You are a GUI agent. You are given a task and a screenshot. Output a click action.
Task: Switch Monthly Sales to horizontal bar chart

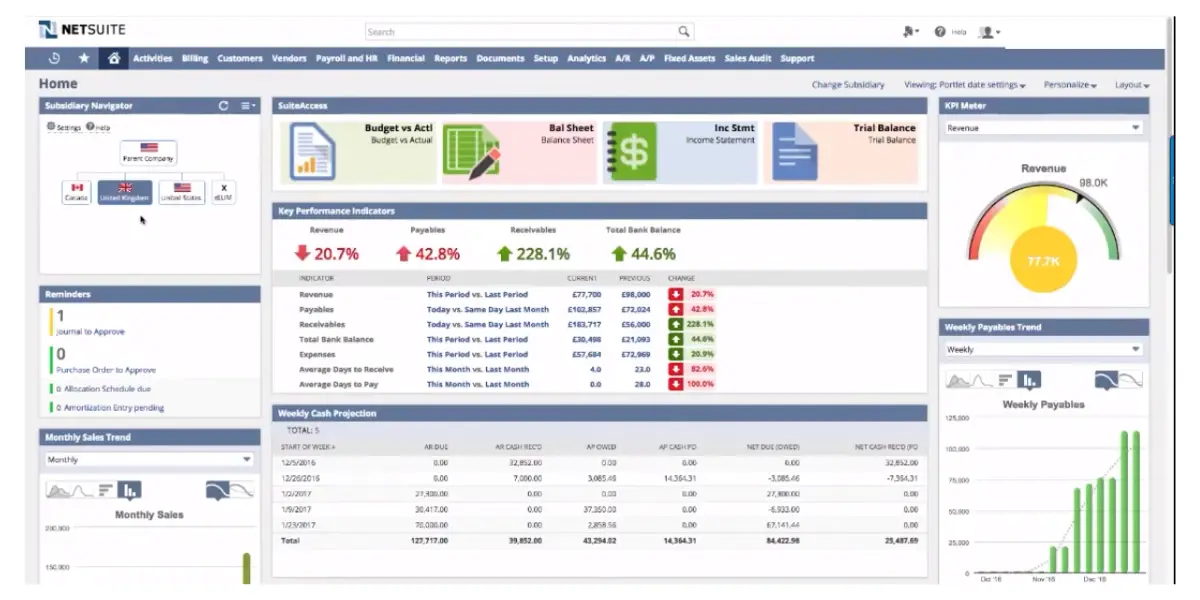click(105, 490)
